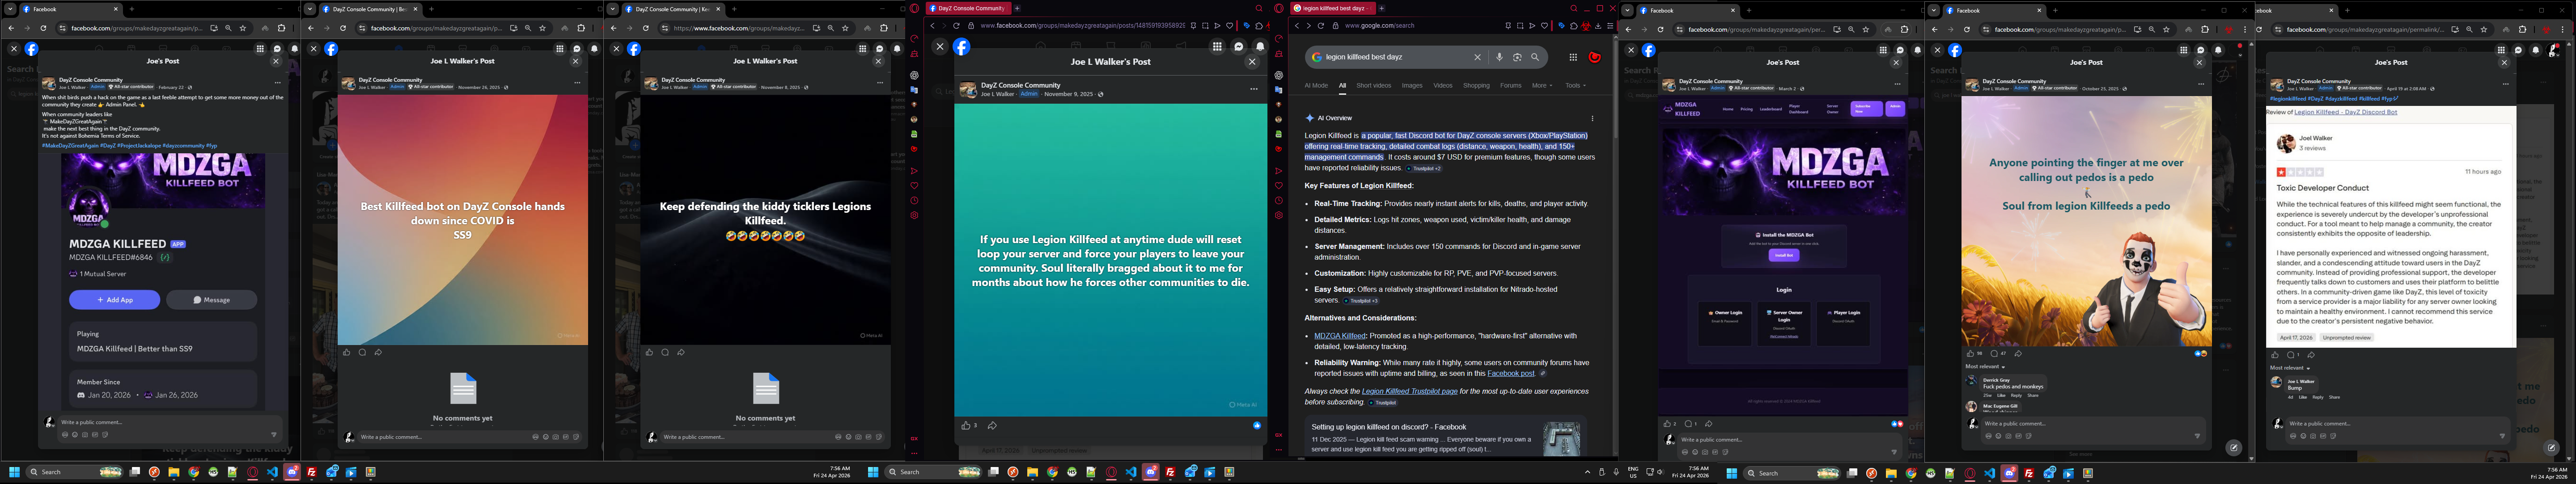The width and height of the screenshot is (2576, 484).
Task: Reply to Derrick Gray's comment
Action: (x=2016, y=396)
